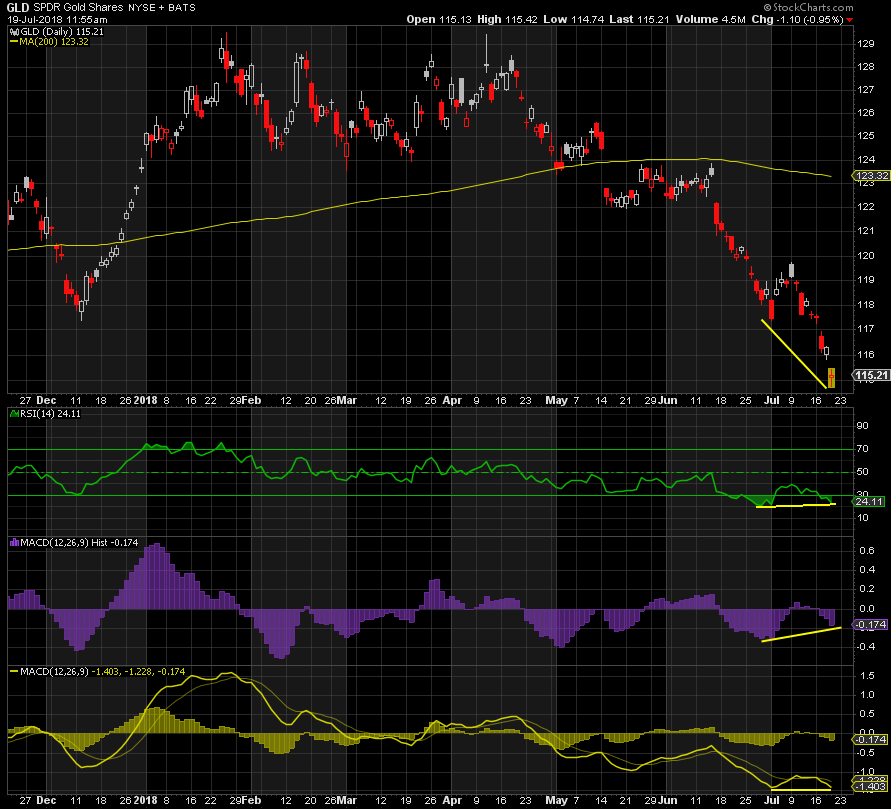Click the Last 115.21 value in header
Viewport: 892px width, 812px height.
(639, 19)
